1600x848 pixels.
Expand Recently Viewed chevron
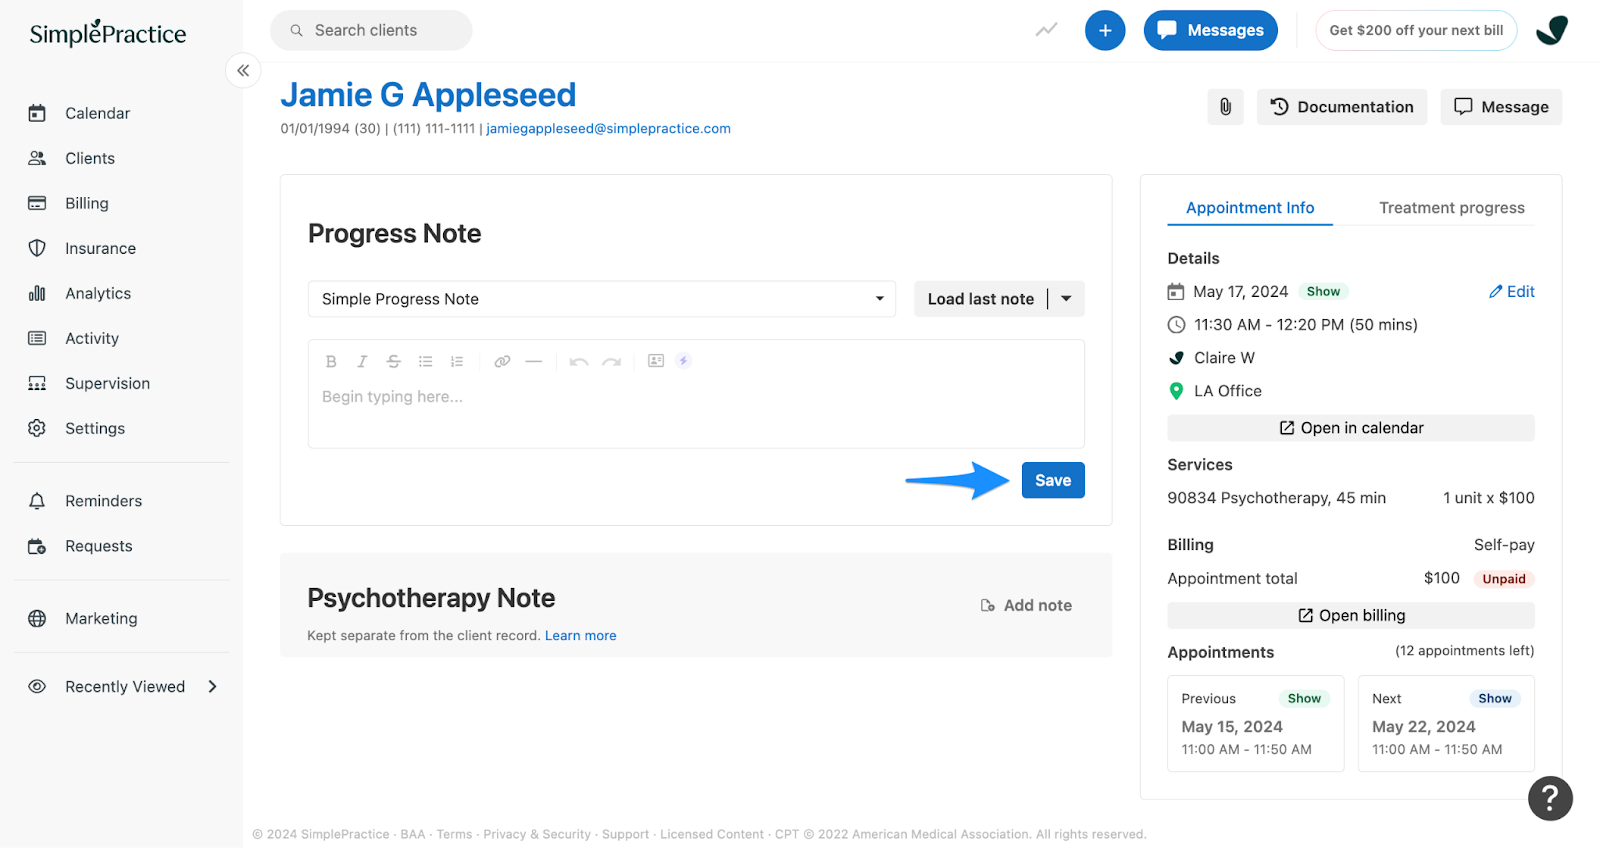coord(212,686)
